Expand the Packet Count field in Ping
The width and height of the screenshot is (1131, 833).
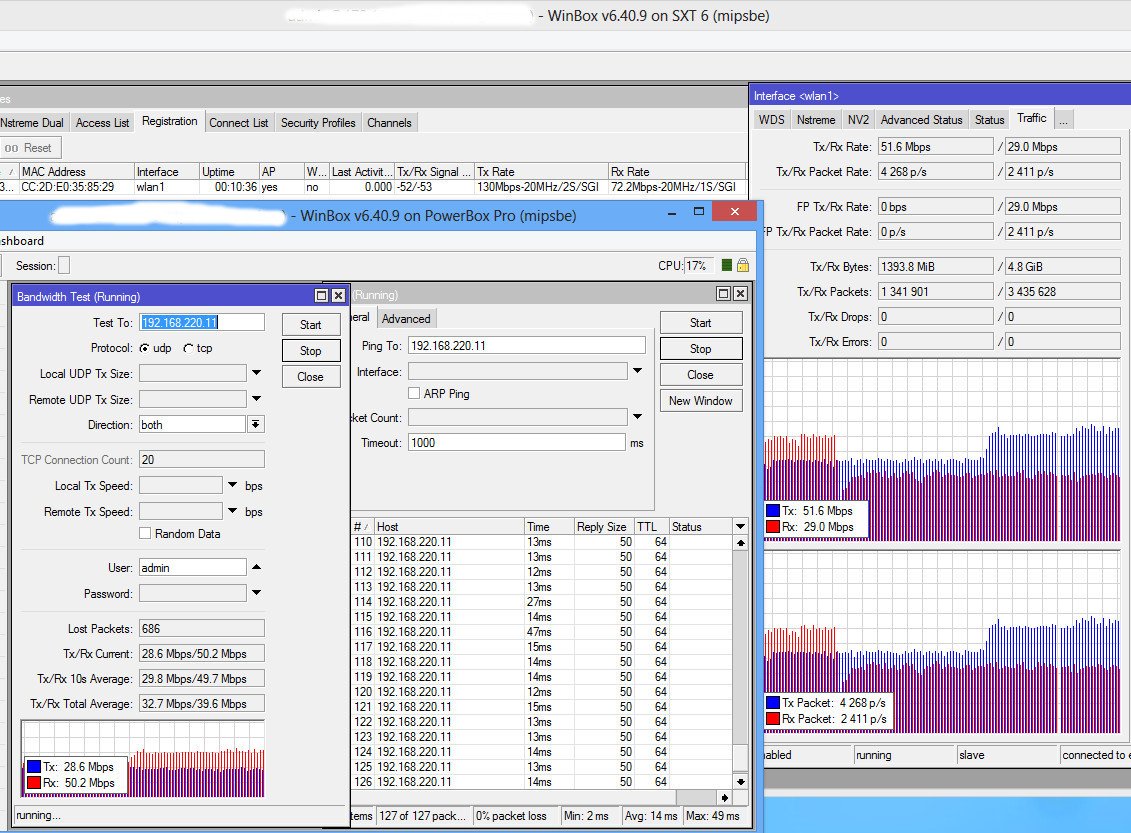[x=637, y=416]
